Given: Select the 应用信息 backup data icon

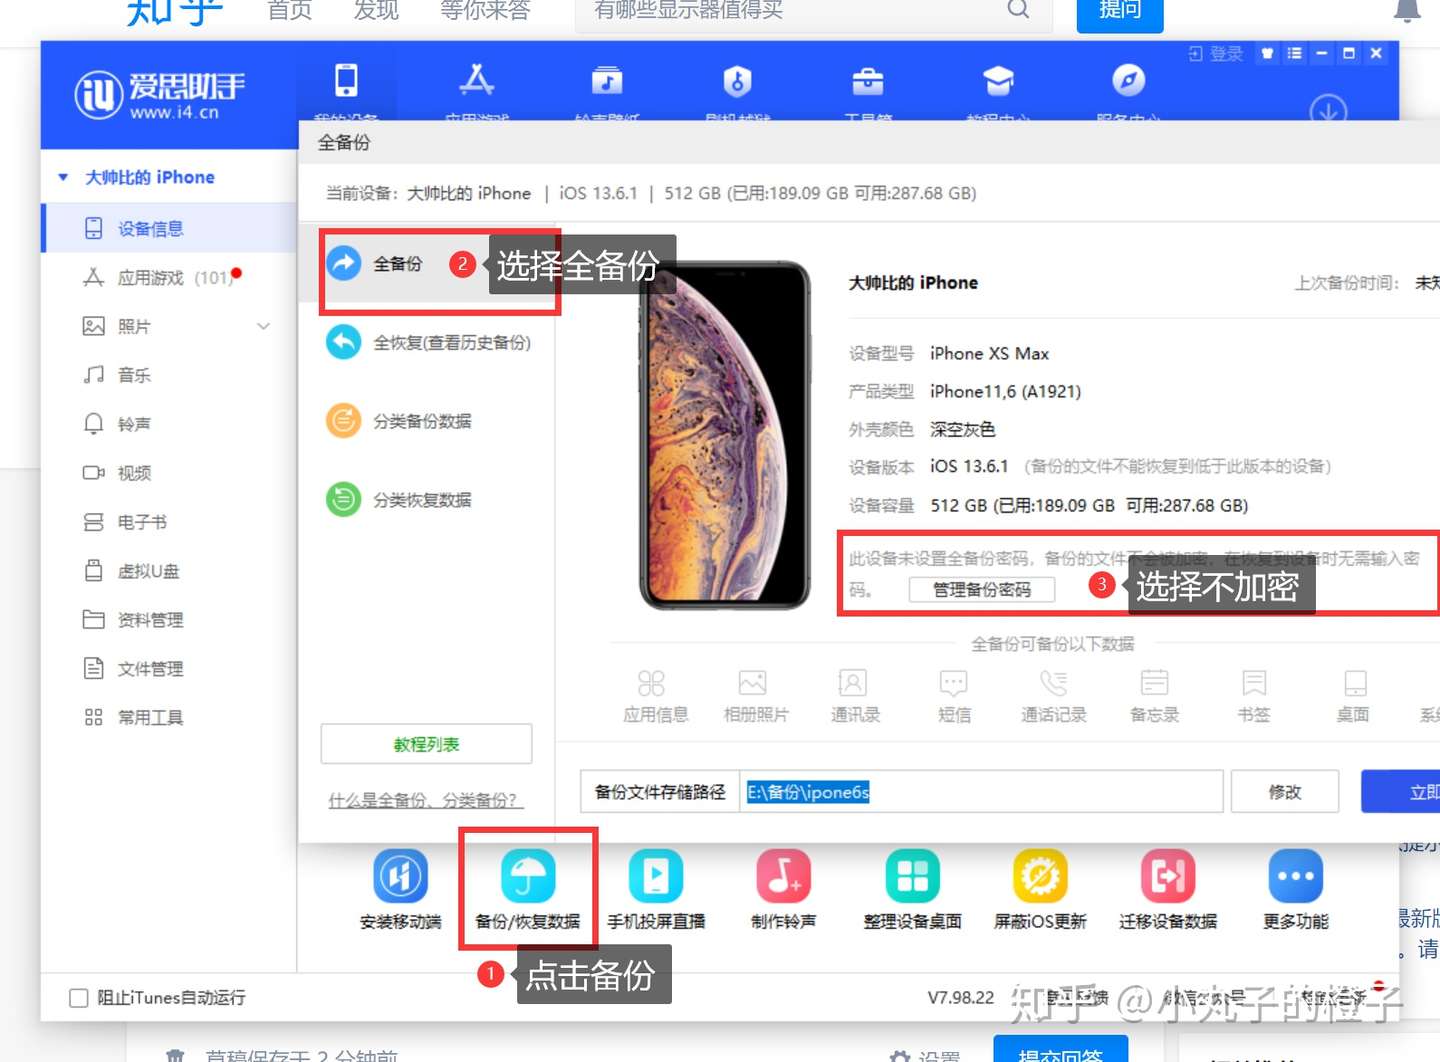Looking at the screenshot, I should (651, 683).
